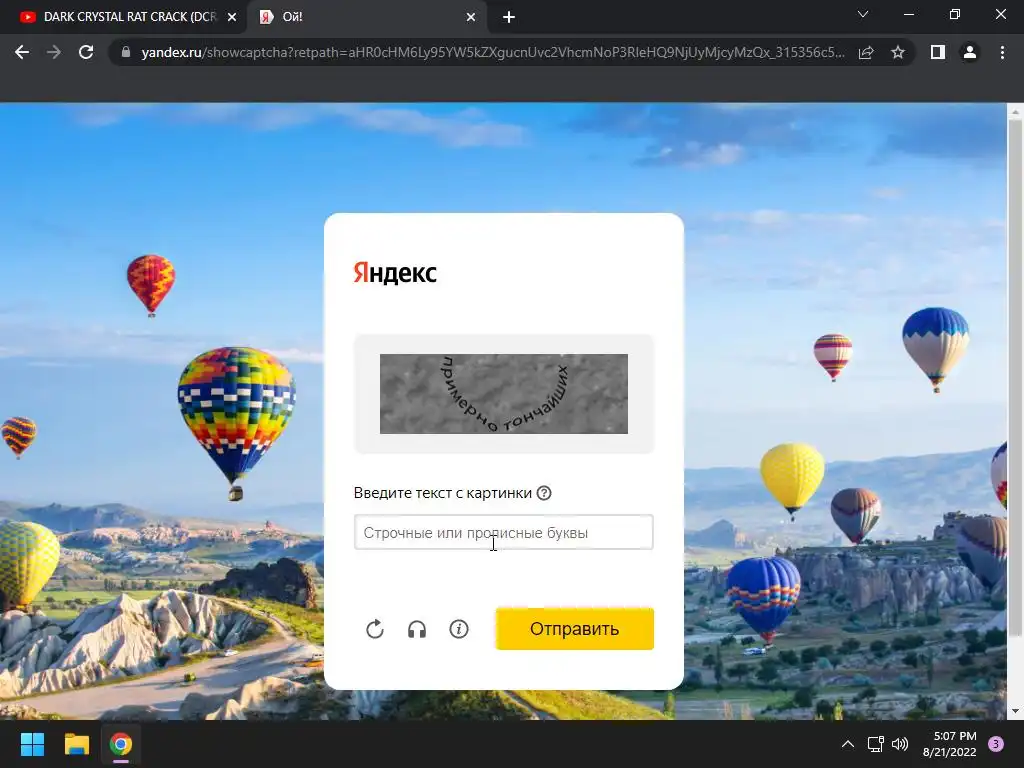Close the Ой! tab
The height and width of the screenshot is (768, 1024).
(x=471, y=17)
